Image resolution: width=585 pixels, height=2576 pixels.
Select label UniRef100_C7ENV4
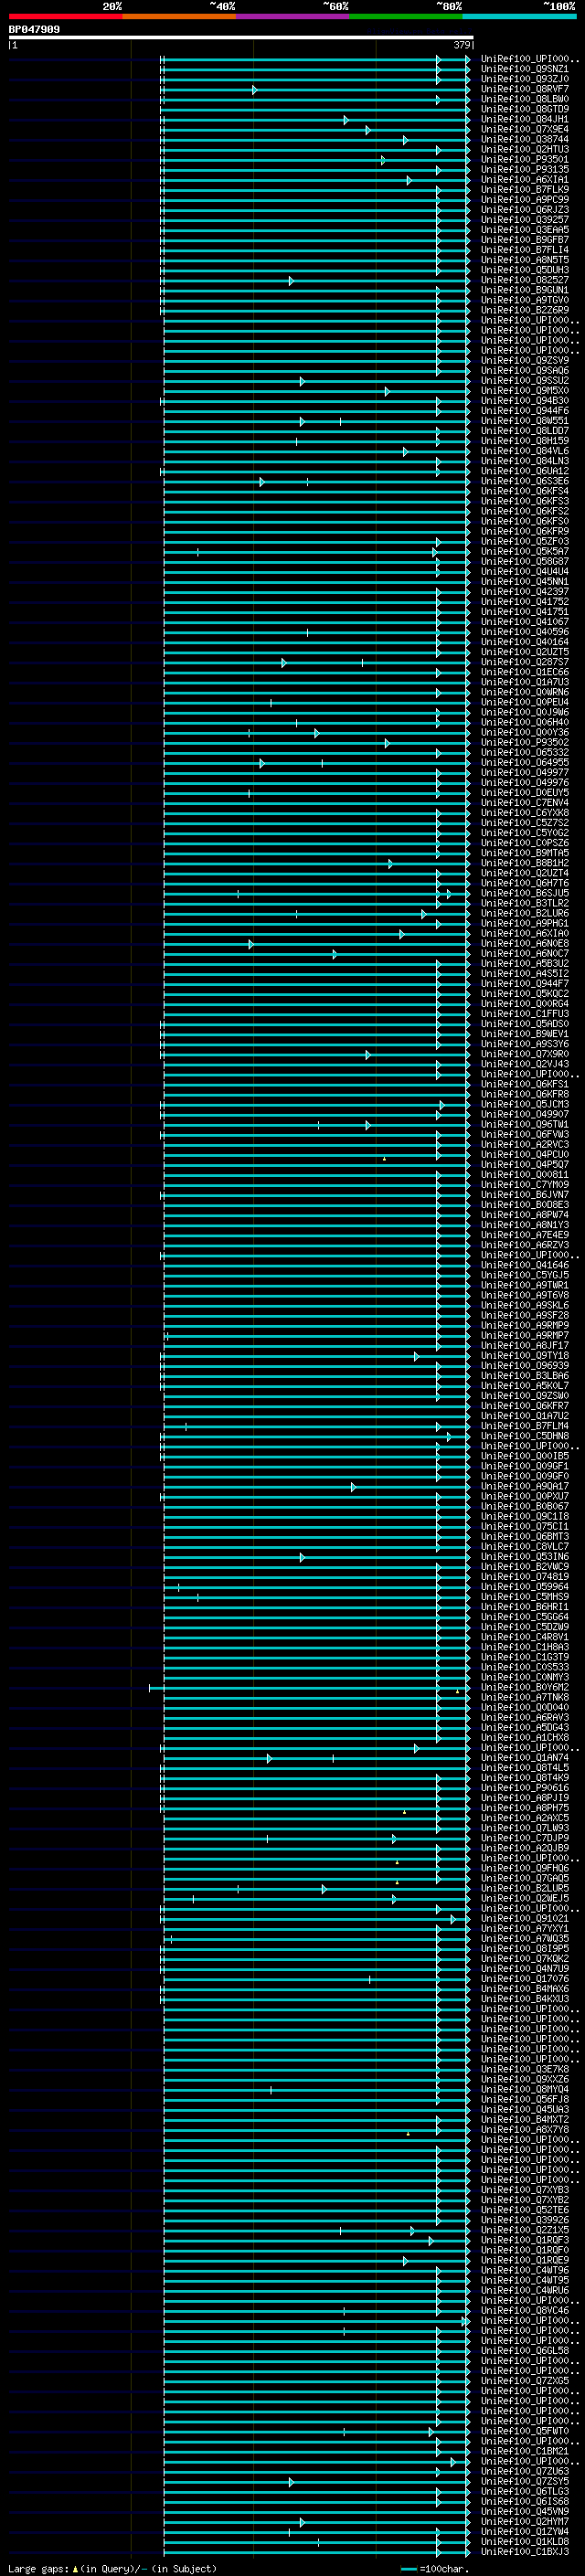coord(525,802)
